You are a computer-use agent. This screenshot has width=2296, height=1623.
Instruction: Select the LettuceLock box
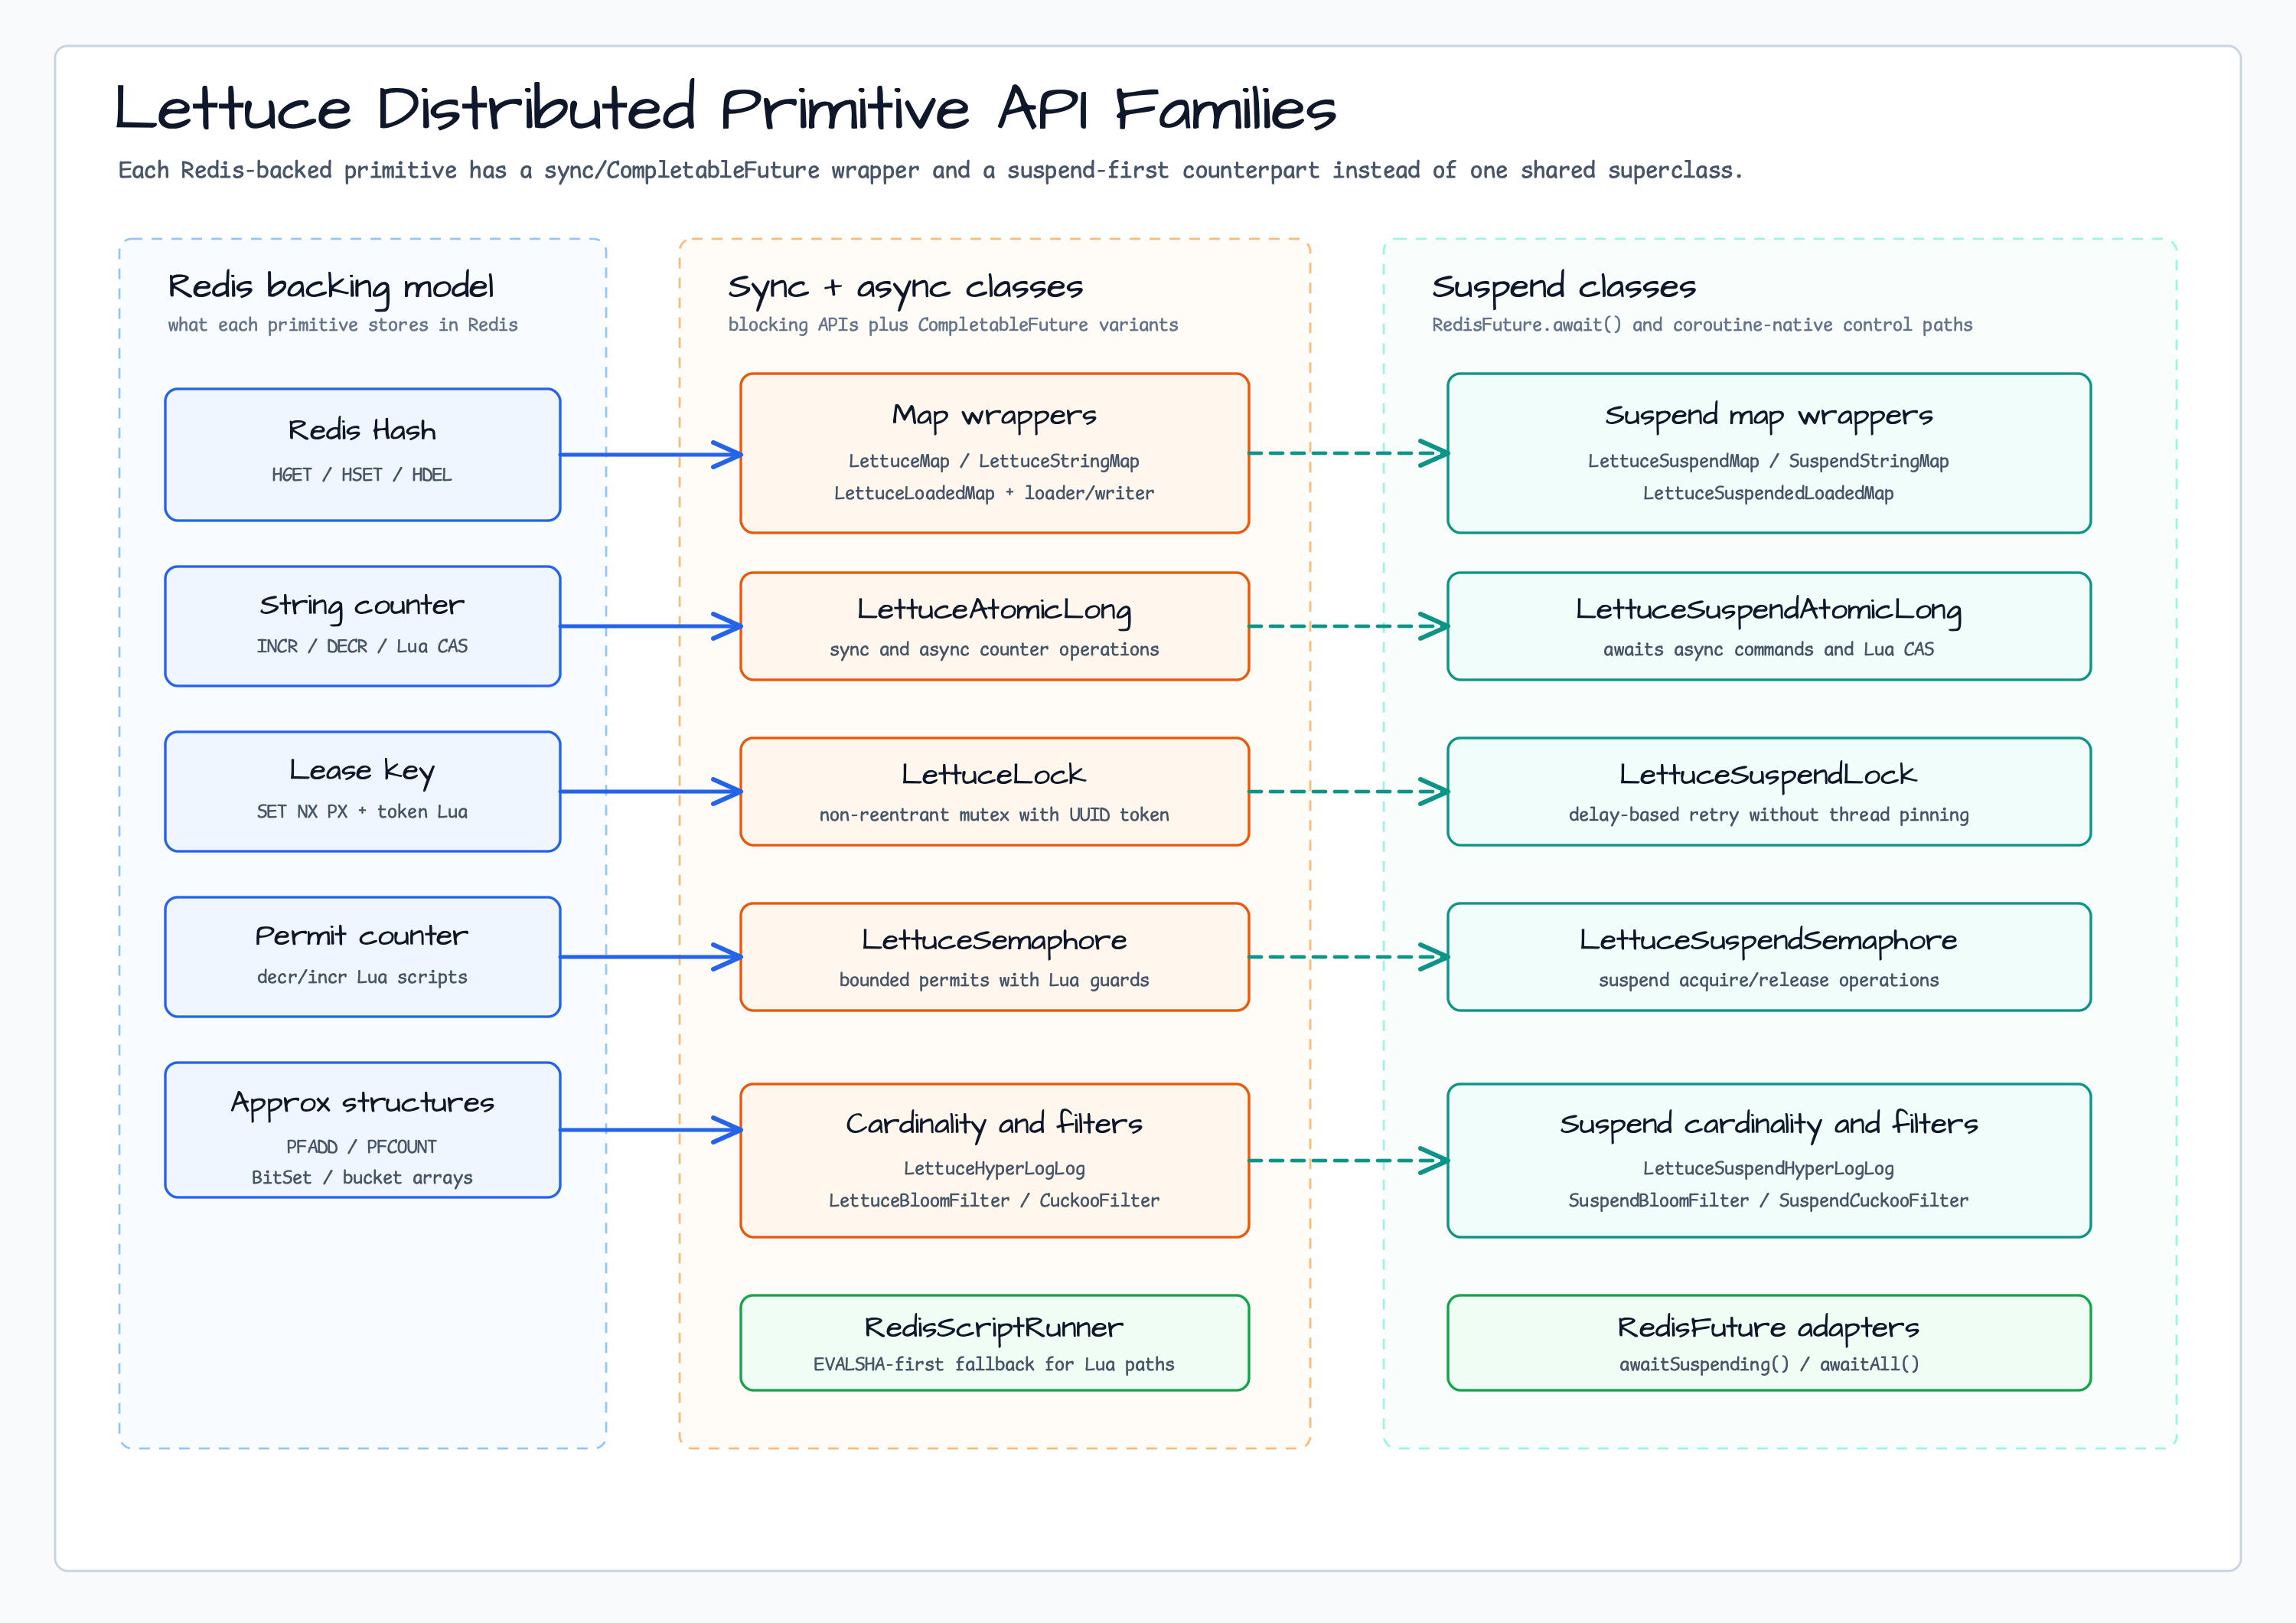click(x=995, y=792)
